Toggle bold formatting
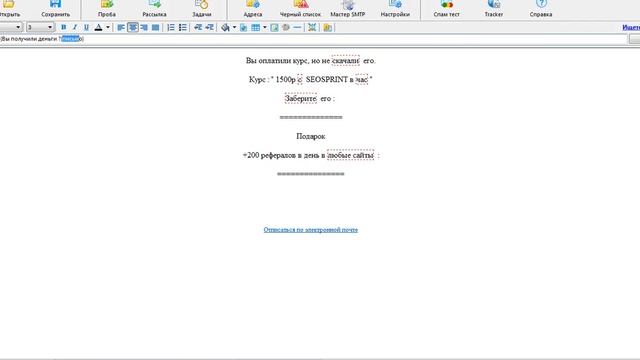The width and height of the screenshot is (640, 360). click(63, 27)
